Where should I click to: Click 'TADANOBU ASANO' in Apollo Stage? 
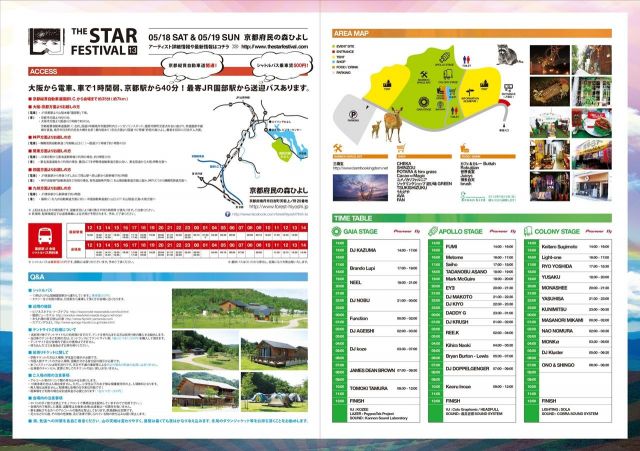466,271
